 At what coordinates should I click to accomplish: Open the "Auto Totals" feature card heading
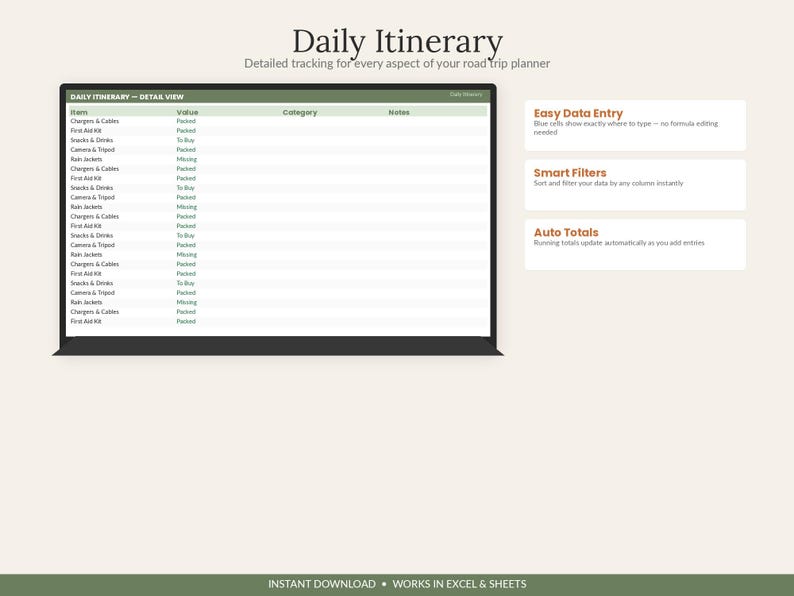[x=566, y=232]
